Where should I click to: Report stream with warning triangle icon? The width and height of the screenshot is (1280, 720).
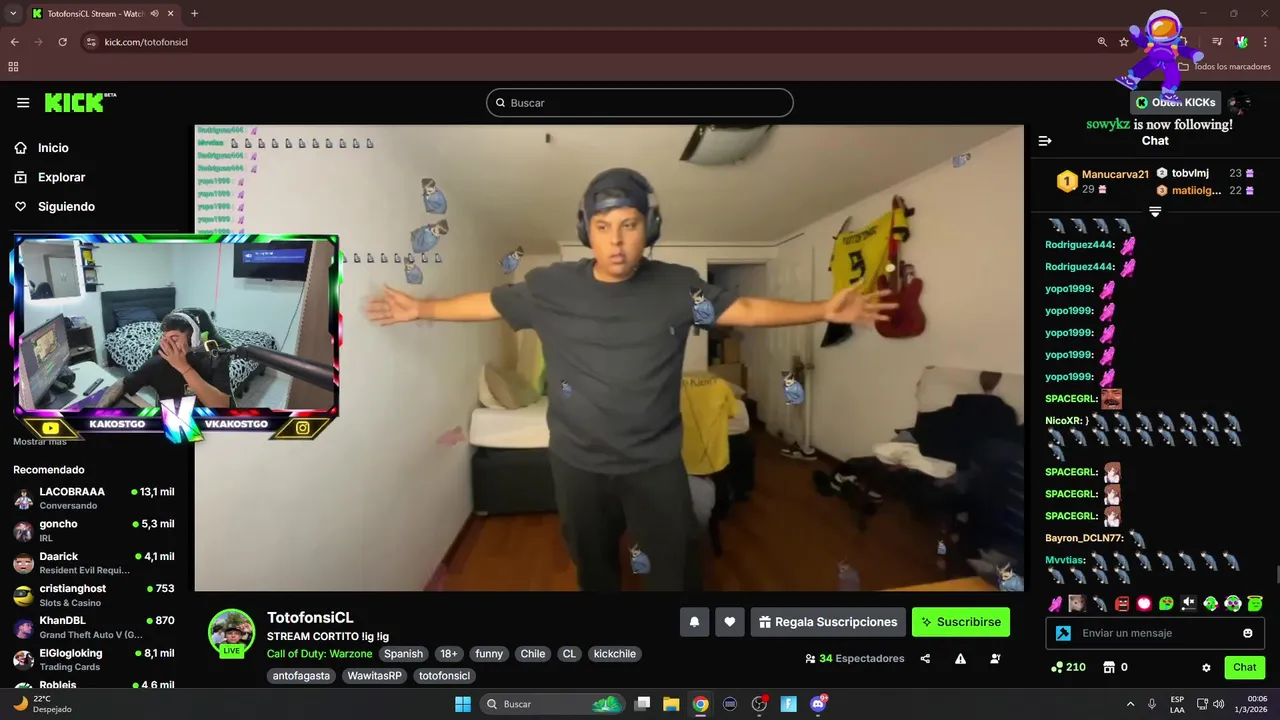pos(960,658)
